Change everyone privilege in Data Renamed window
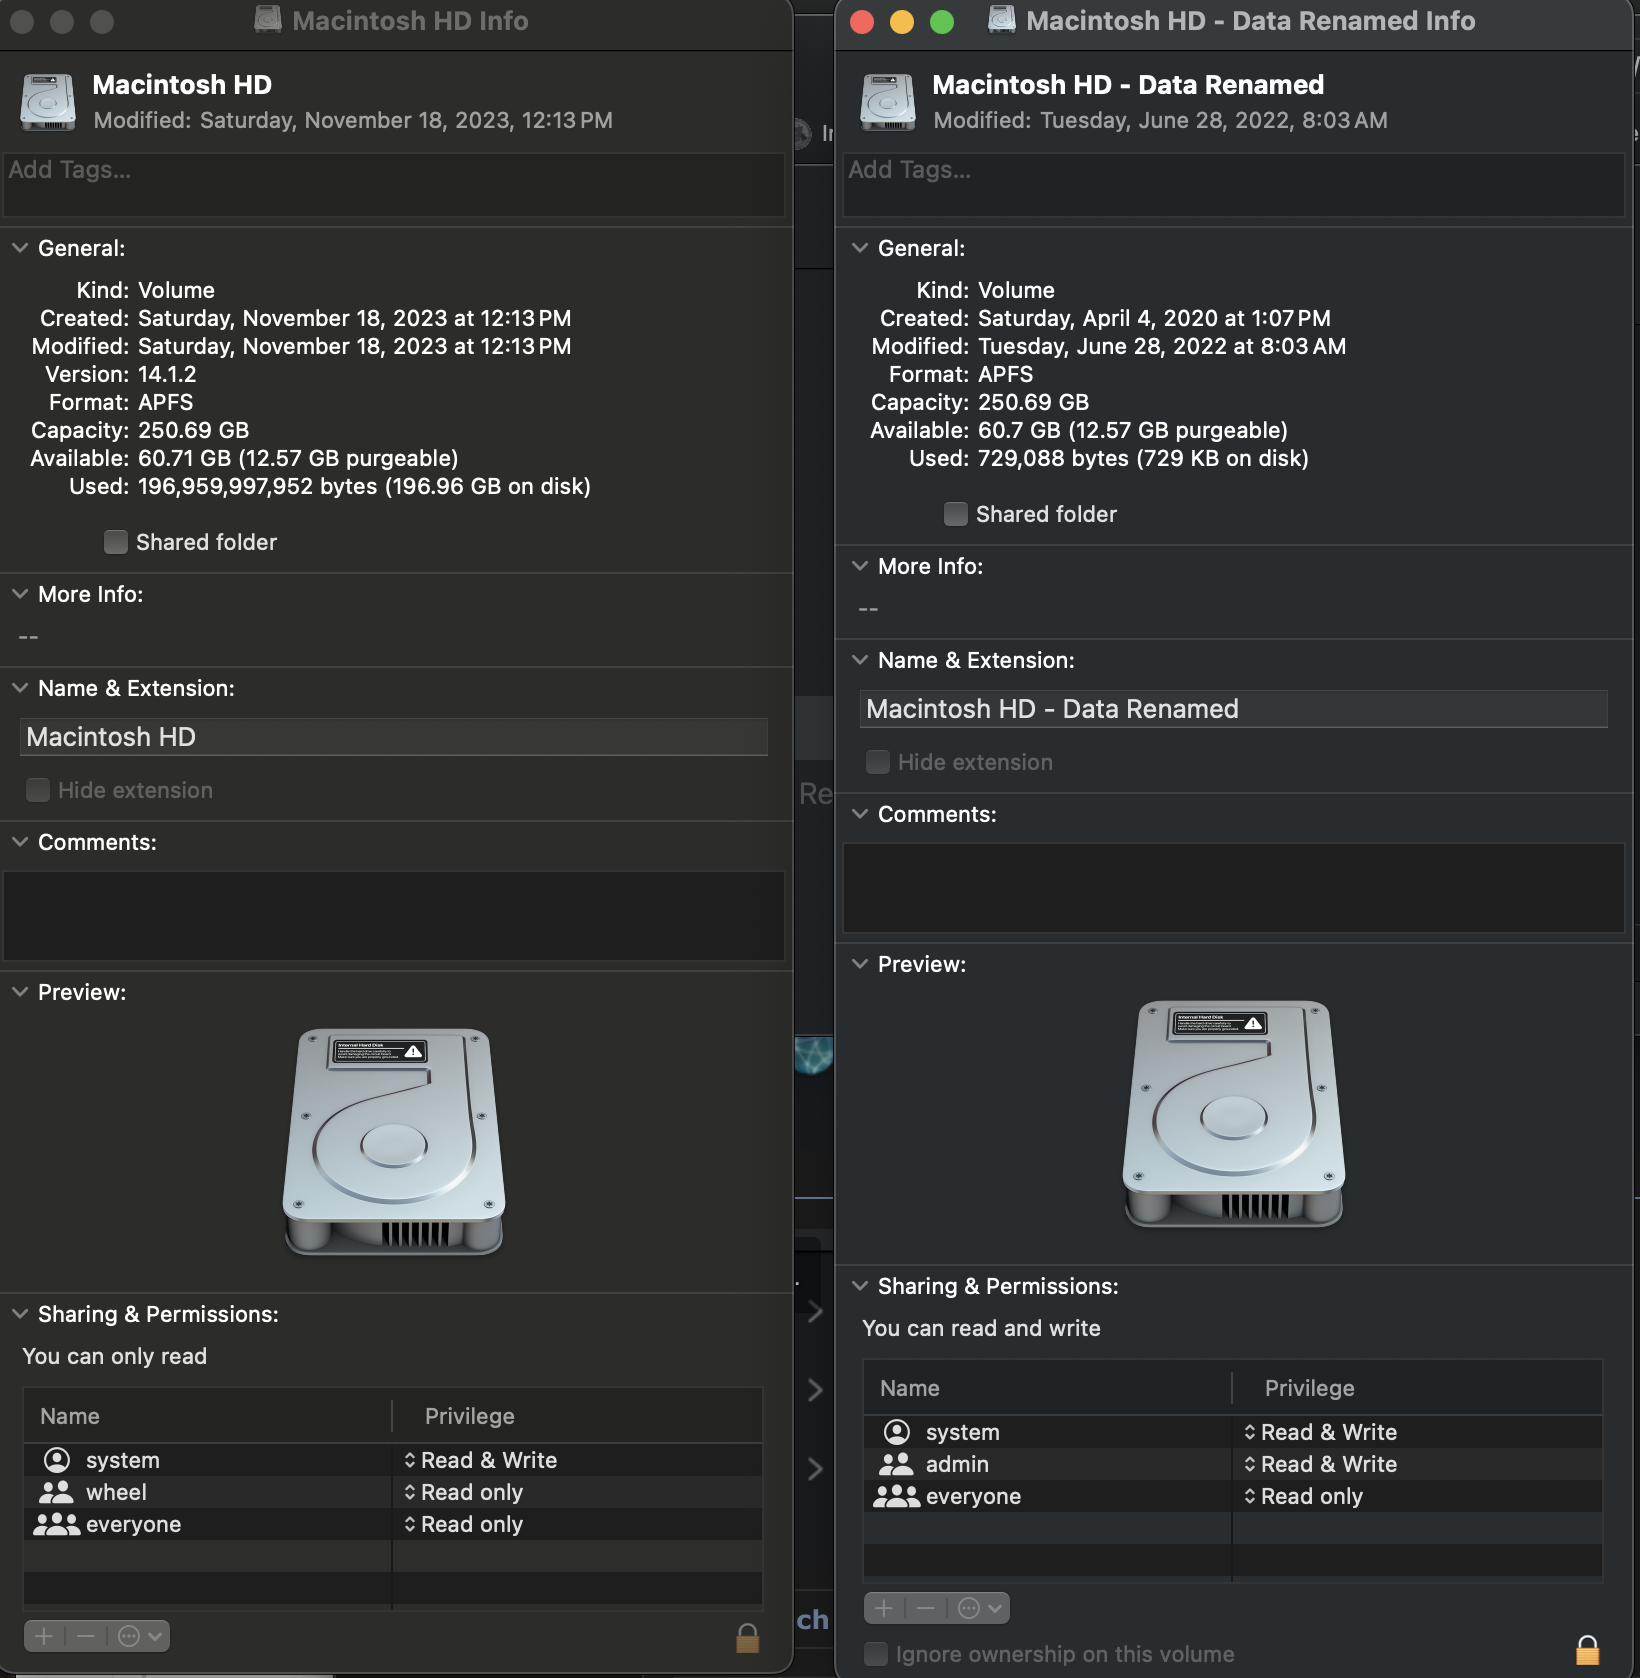The width and height of the screenshot is (1640, 1678). tap(1303, 1496)
